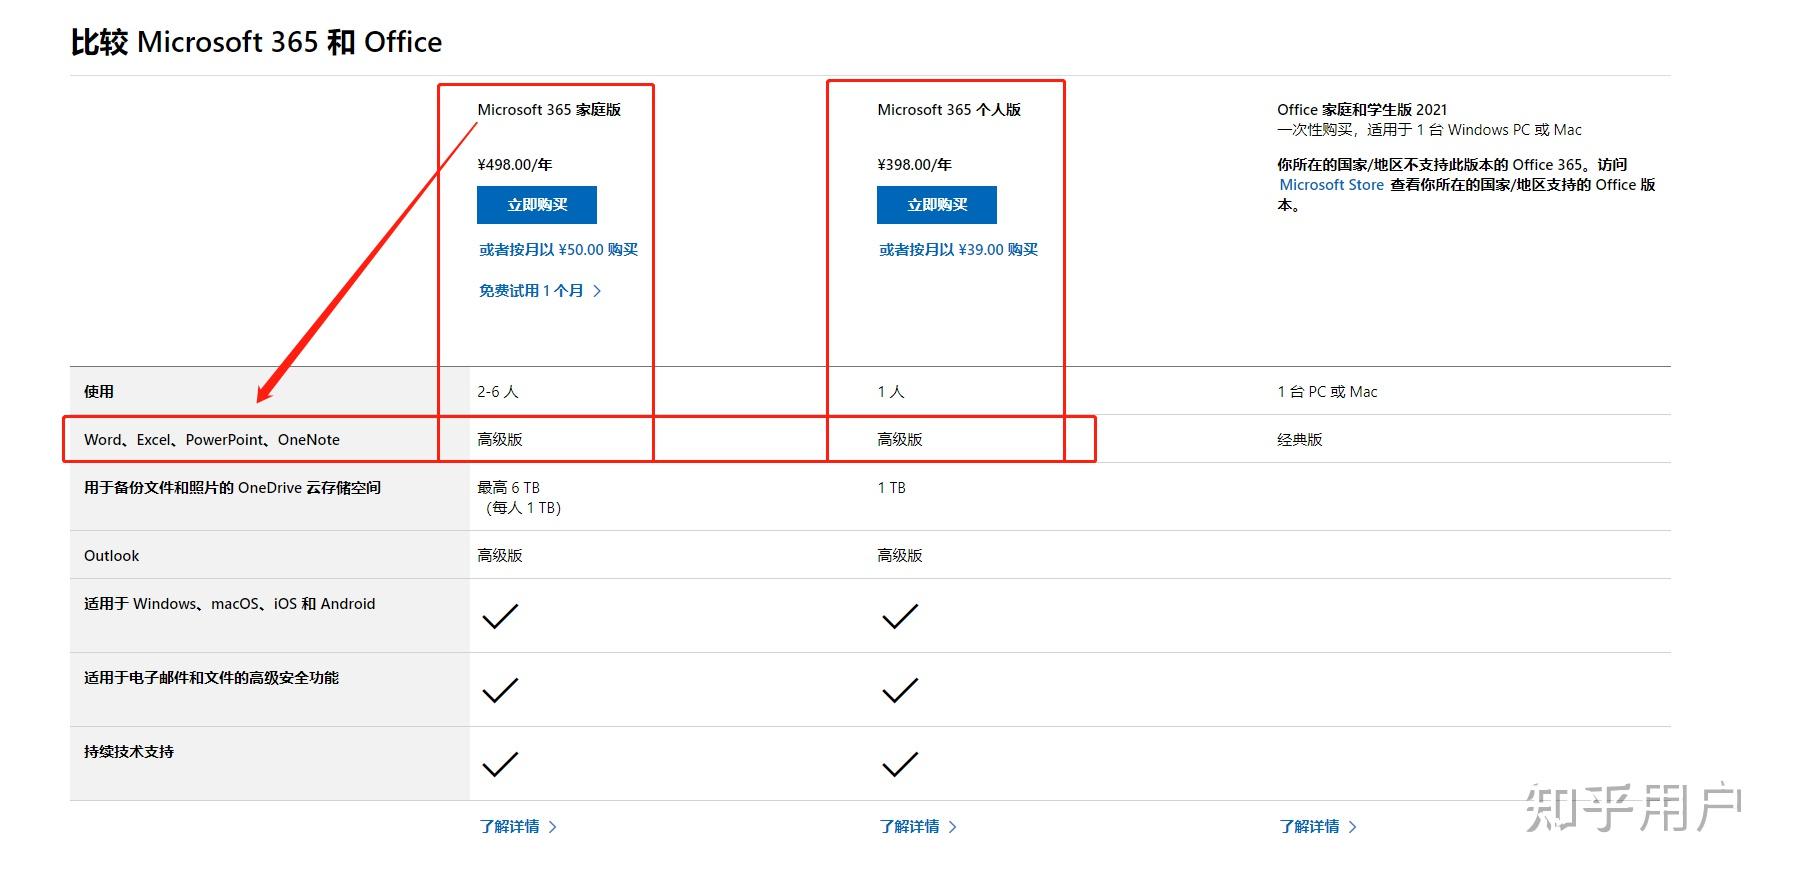Click the 个人版 checkmark for Windows、macOS、iOS 和 Android

tap(900, 616)
